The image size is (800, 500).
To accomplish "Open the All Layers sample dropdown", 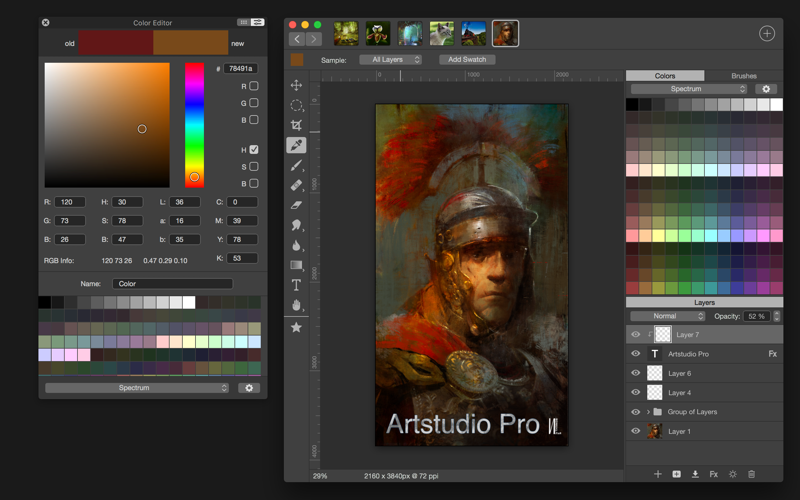I will [390, 60].
